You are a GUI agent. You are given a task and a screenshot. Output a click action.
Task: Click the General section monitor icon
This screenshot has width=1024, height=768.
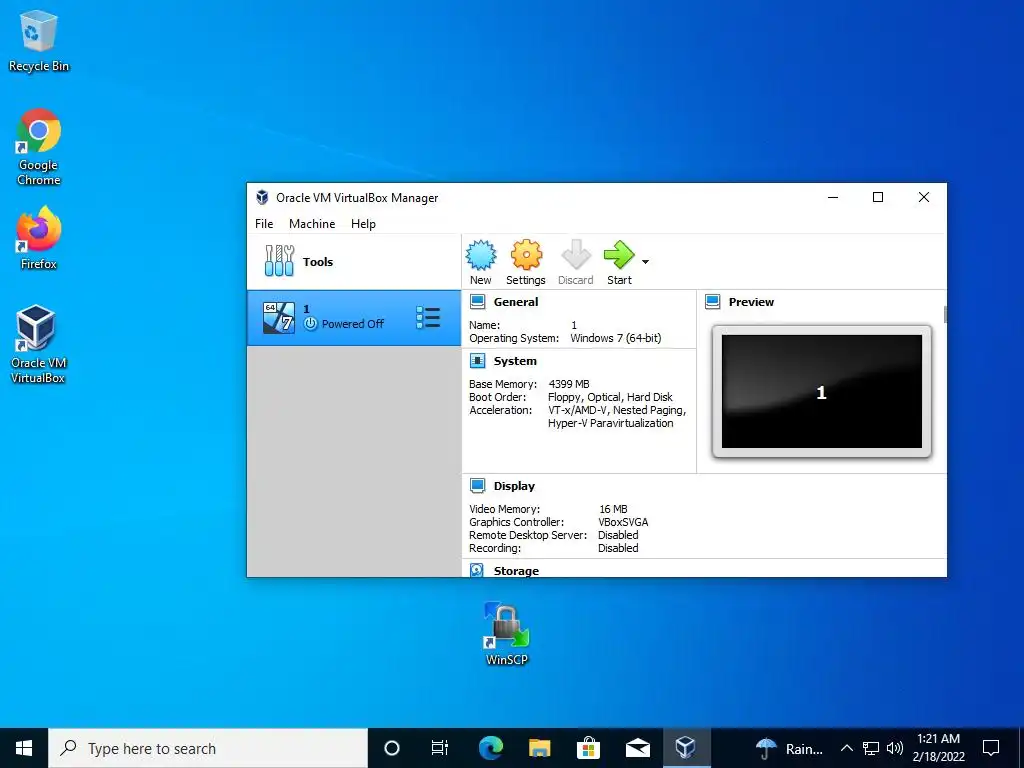point(477,302)
